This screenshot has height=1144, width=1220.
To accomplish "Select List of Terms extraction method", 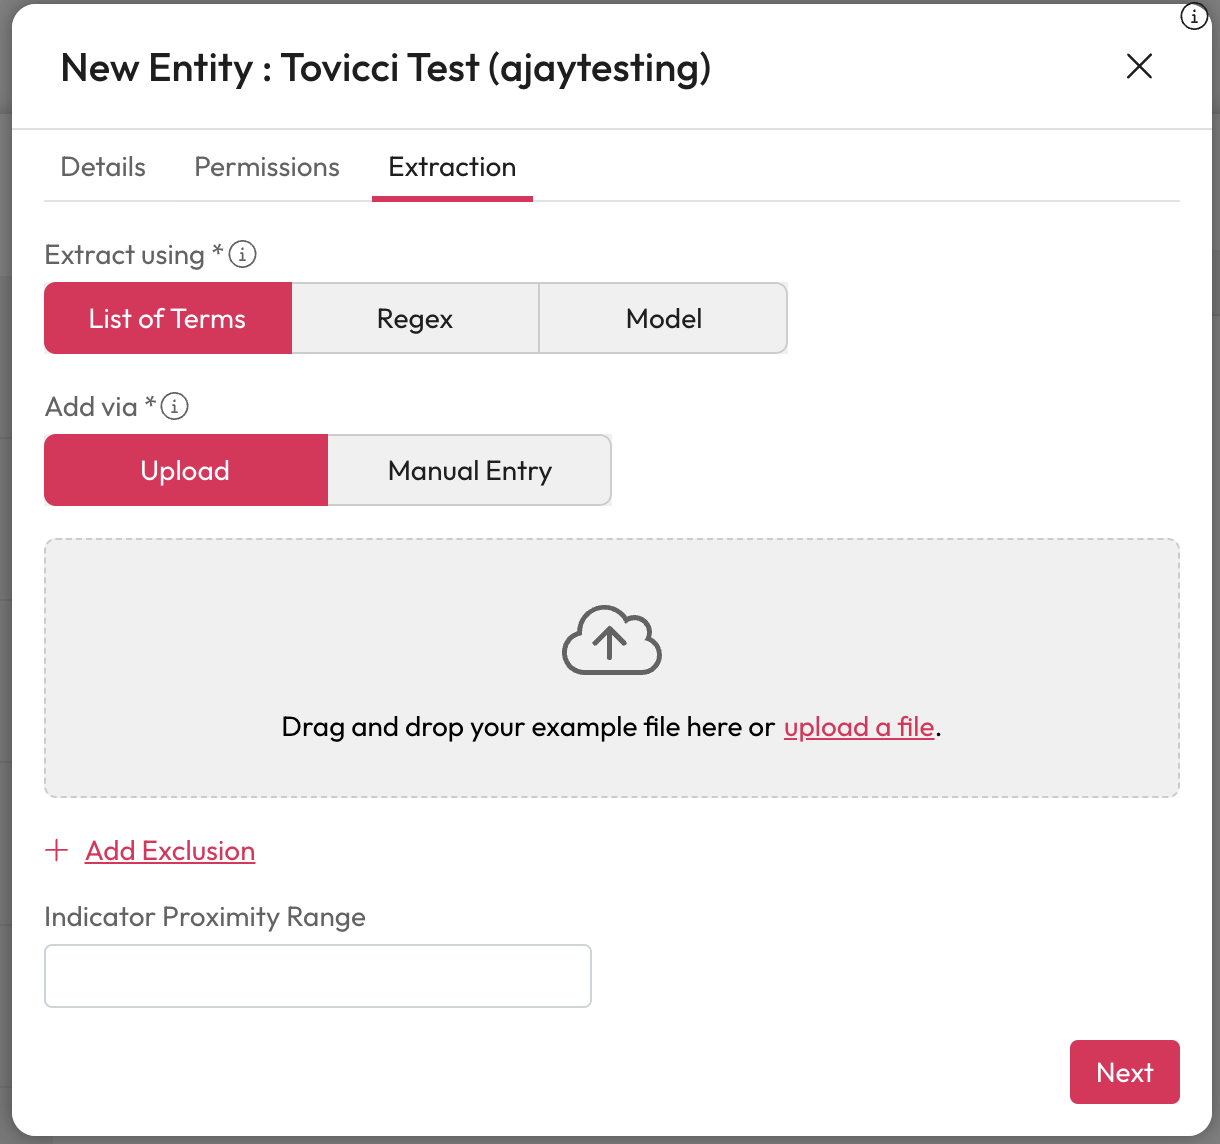I will (168, 319).
